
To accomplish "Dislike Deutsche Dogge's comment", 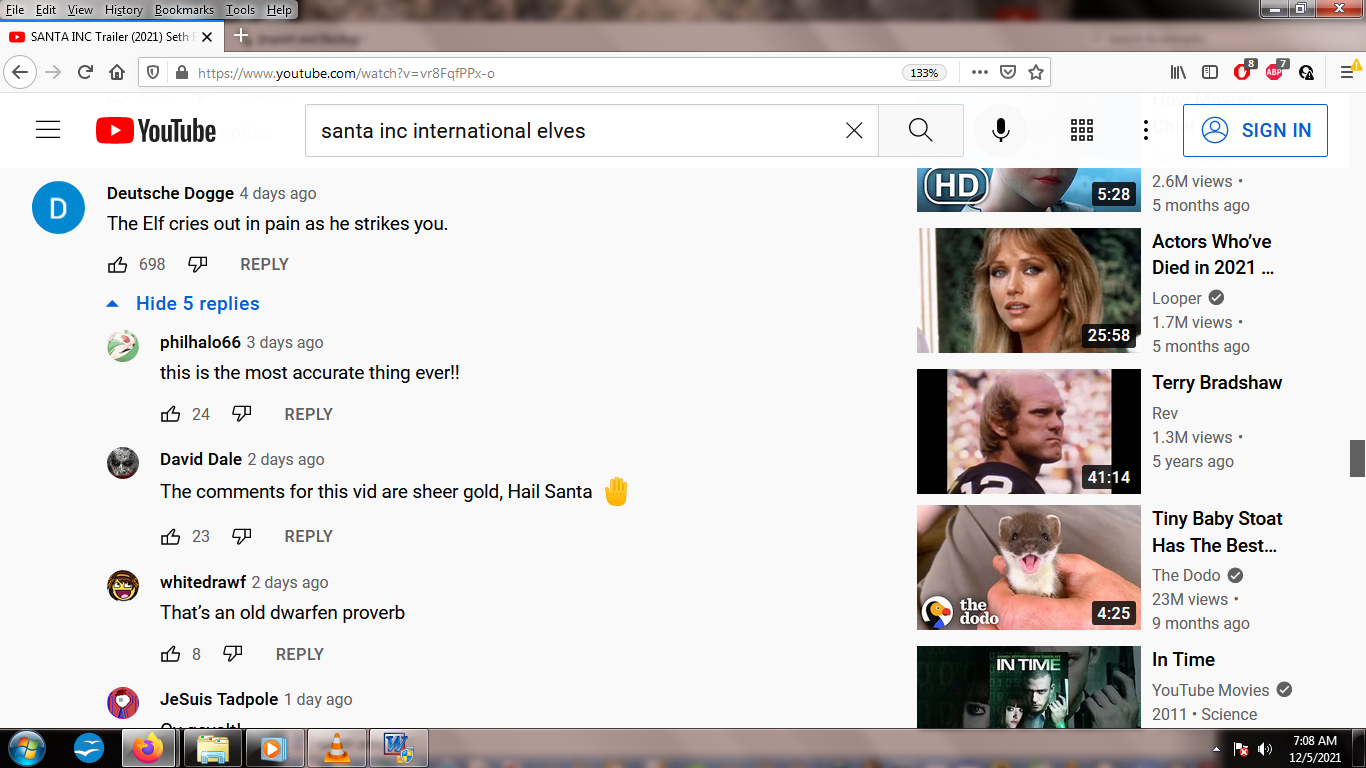I will tap(198, 264).
